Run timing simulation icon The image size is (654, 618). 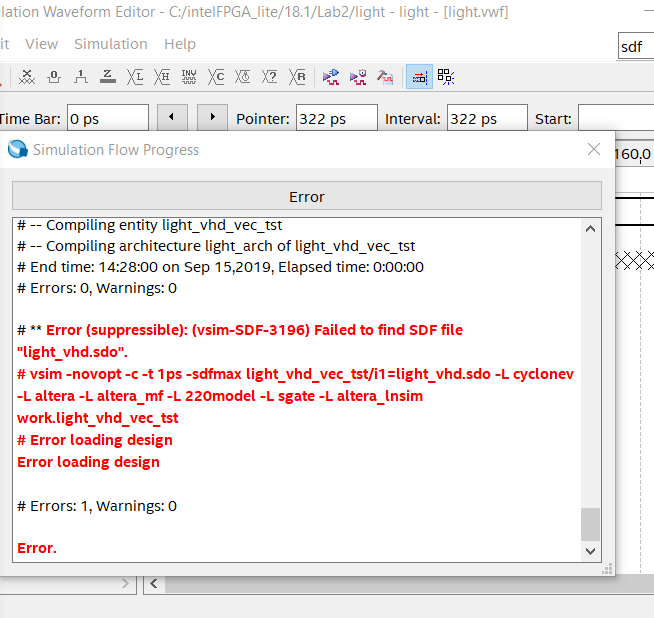click(358, 77)
